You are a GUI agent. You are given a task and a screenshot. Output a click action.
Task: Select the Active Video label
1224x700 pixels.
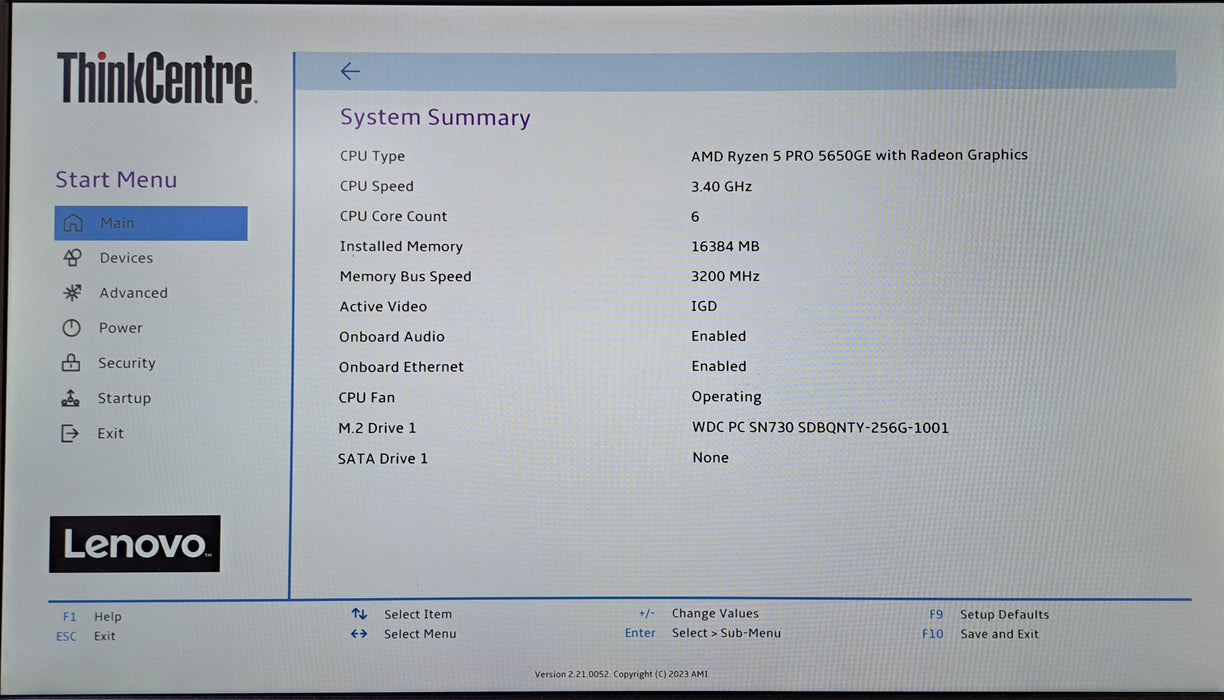[x=383, y=306]
